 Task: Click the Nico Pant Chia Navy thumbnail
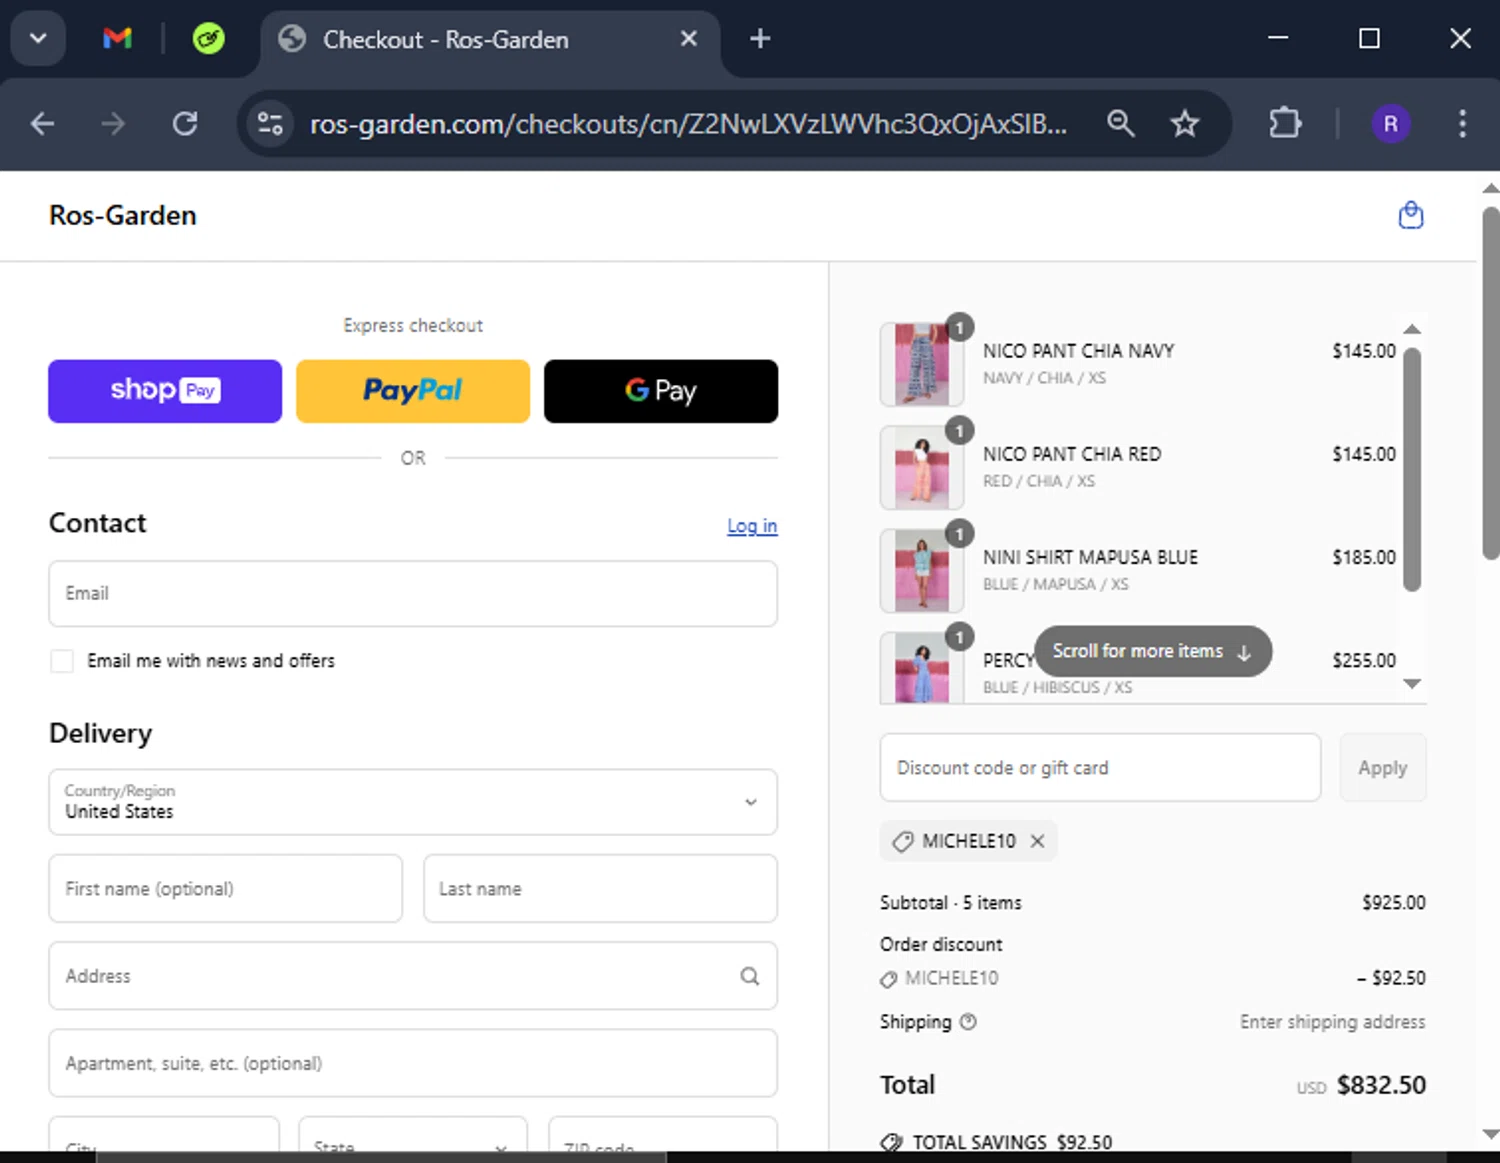(922, 364)
